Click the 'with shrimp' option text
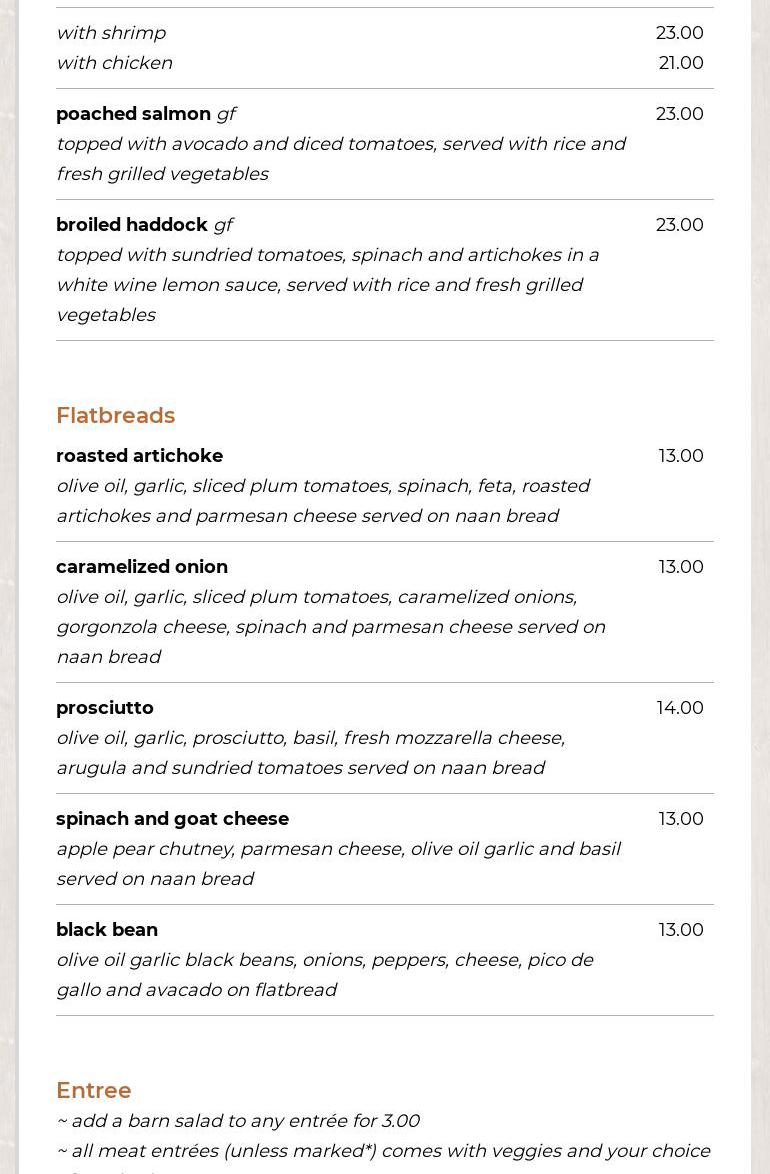Viewport: 770px width, 1174px height. [110, 33]
